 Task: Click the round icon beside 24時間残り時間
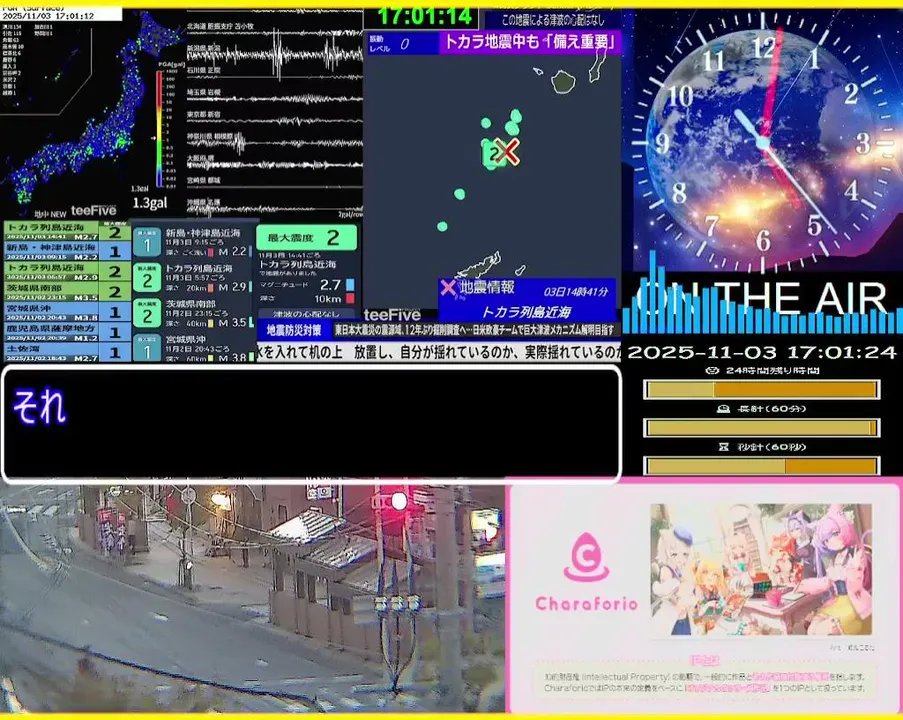point(712,370)
